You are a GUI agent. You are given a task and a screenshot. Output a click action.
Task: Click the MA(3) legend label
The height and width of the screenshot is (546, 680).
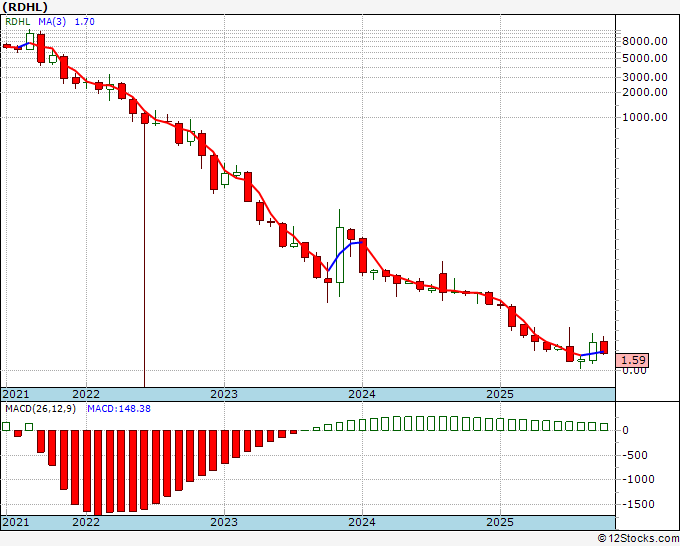coord(52,22)
